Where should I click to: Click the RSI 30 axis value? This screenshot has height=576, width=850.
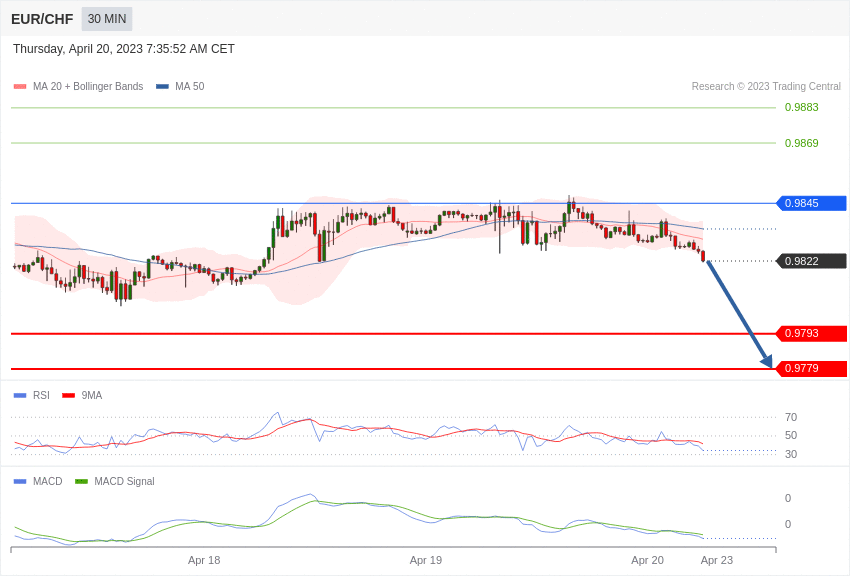coord(791,454)
